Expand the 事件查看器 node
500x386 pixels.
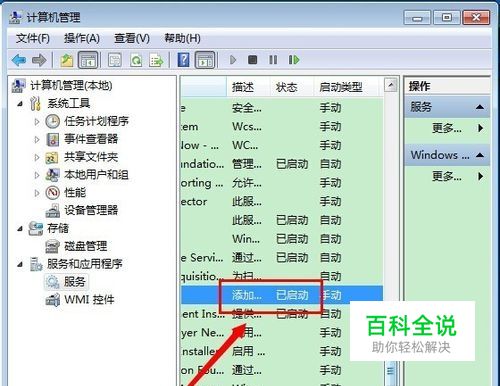[x=37, y=140]
